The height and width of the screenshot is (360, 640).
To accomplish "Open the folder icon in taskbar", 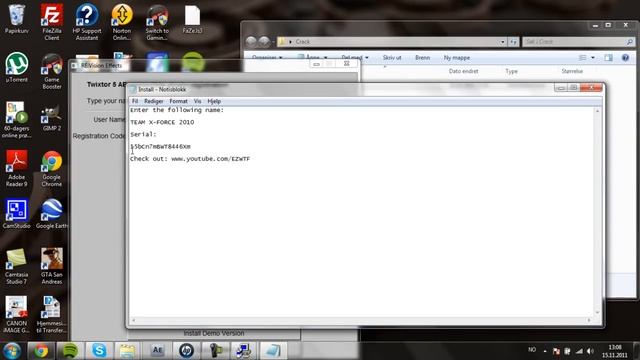I will click(x=127, y=351).
